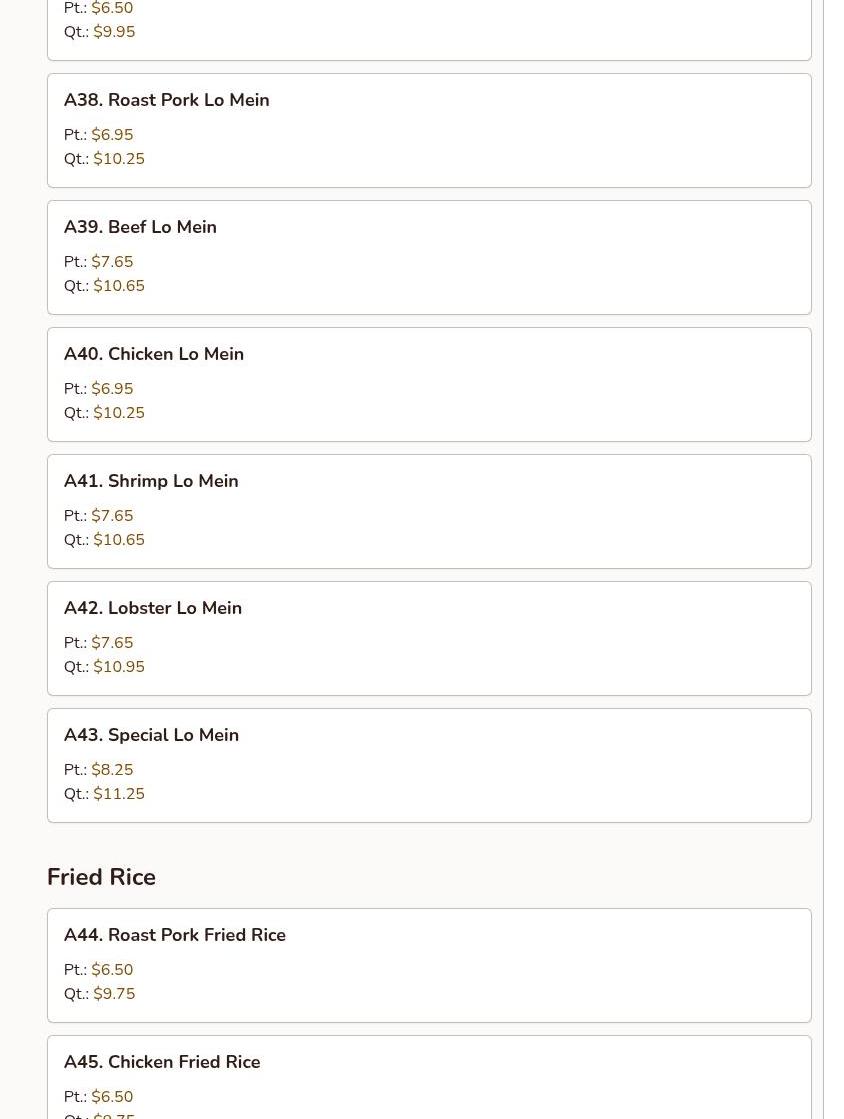Click the A43. Special Lo Mein title
844x1119 pixels.
pos(151,735)
